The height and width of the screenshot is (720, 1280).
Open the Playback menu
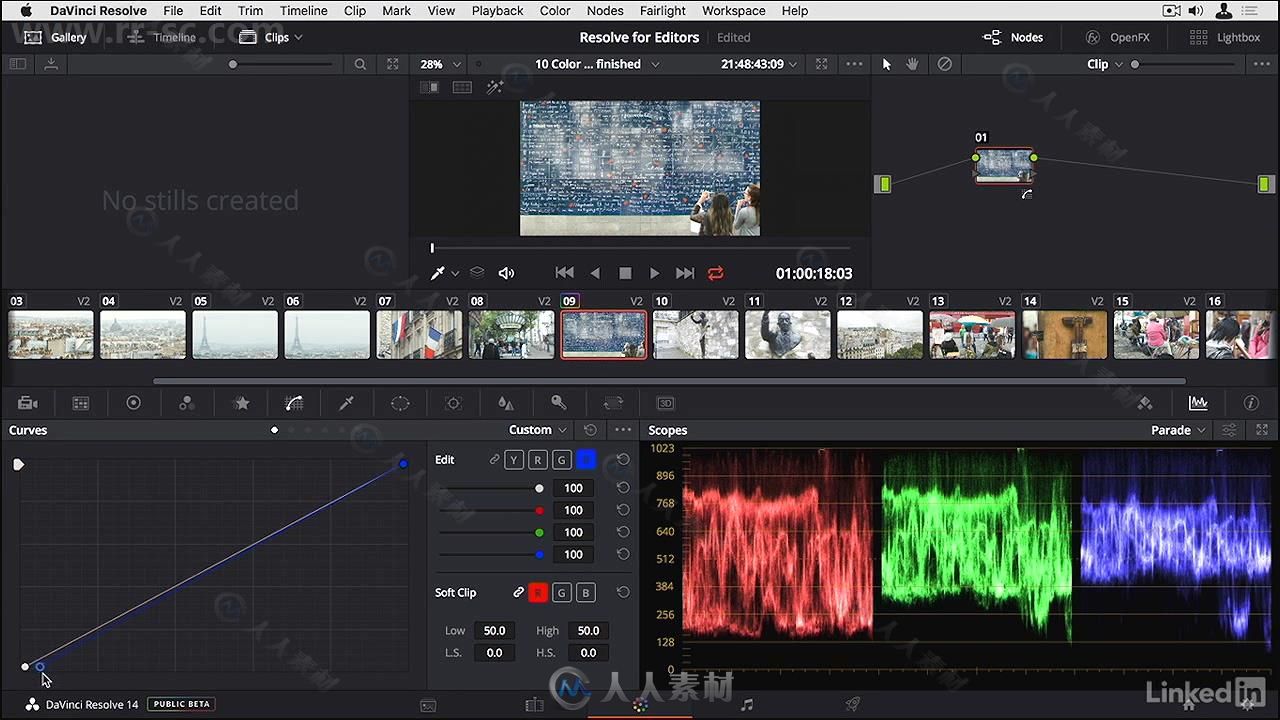pos(497,11)
